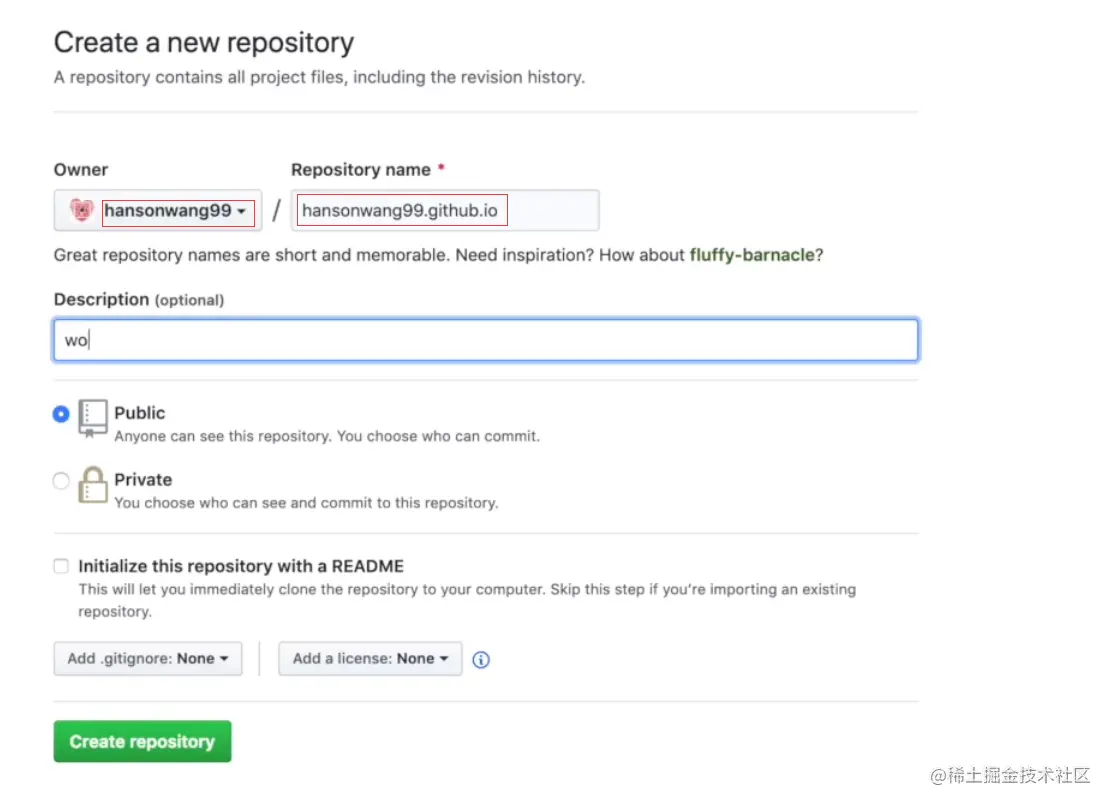Click the owner avatar icon
The height and width of the screenshot is (808, 1113).
81,211
